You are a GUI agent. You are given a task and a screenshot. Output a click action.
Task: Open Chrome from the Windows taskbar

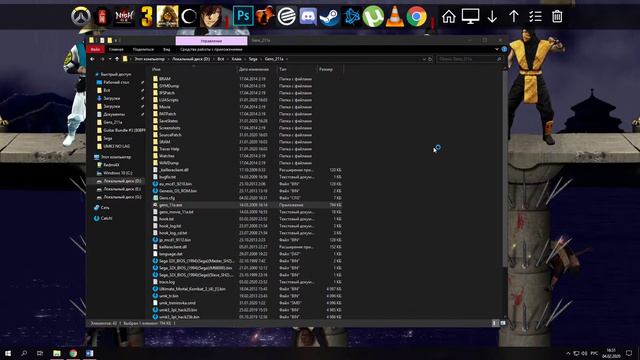(x=73, y=353)
